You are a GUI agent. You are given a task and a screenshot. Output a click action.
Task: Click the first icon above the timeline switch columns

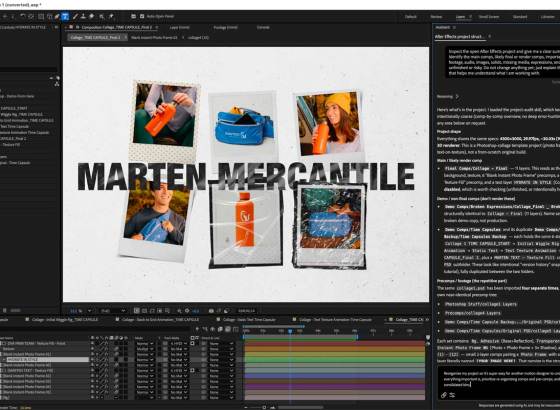pyautogui.click(x=198, y=329)
